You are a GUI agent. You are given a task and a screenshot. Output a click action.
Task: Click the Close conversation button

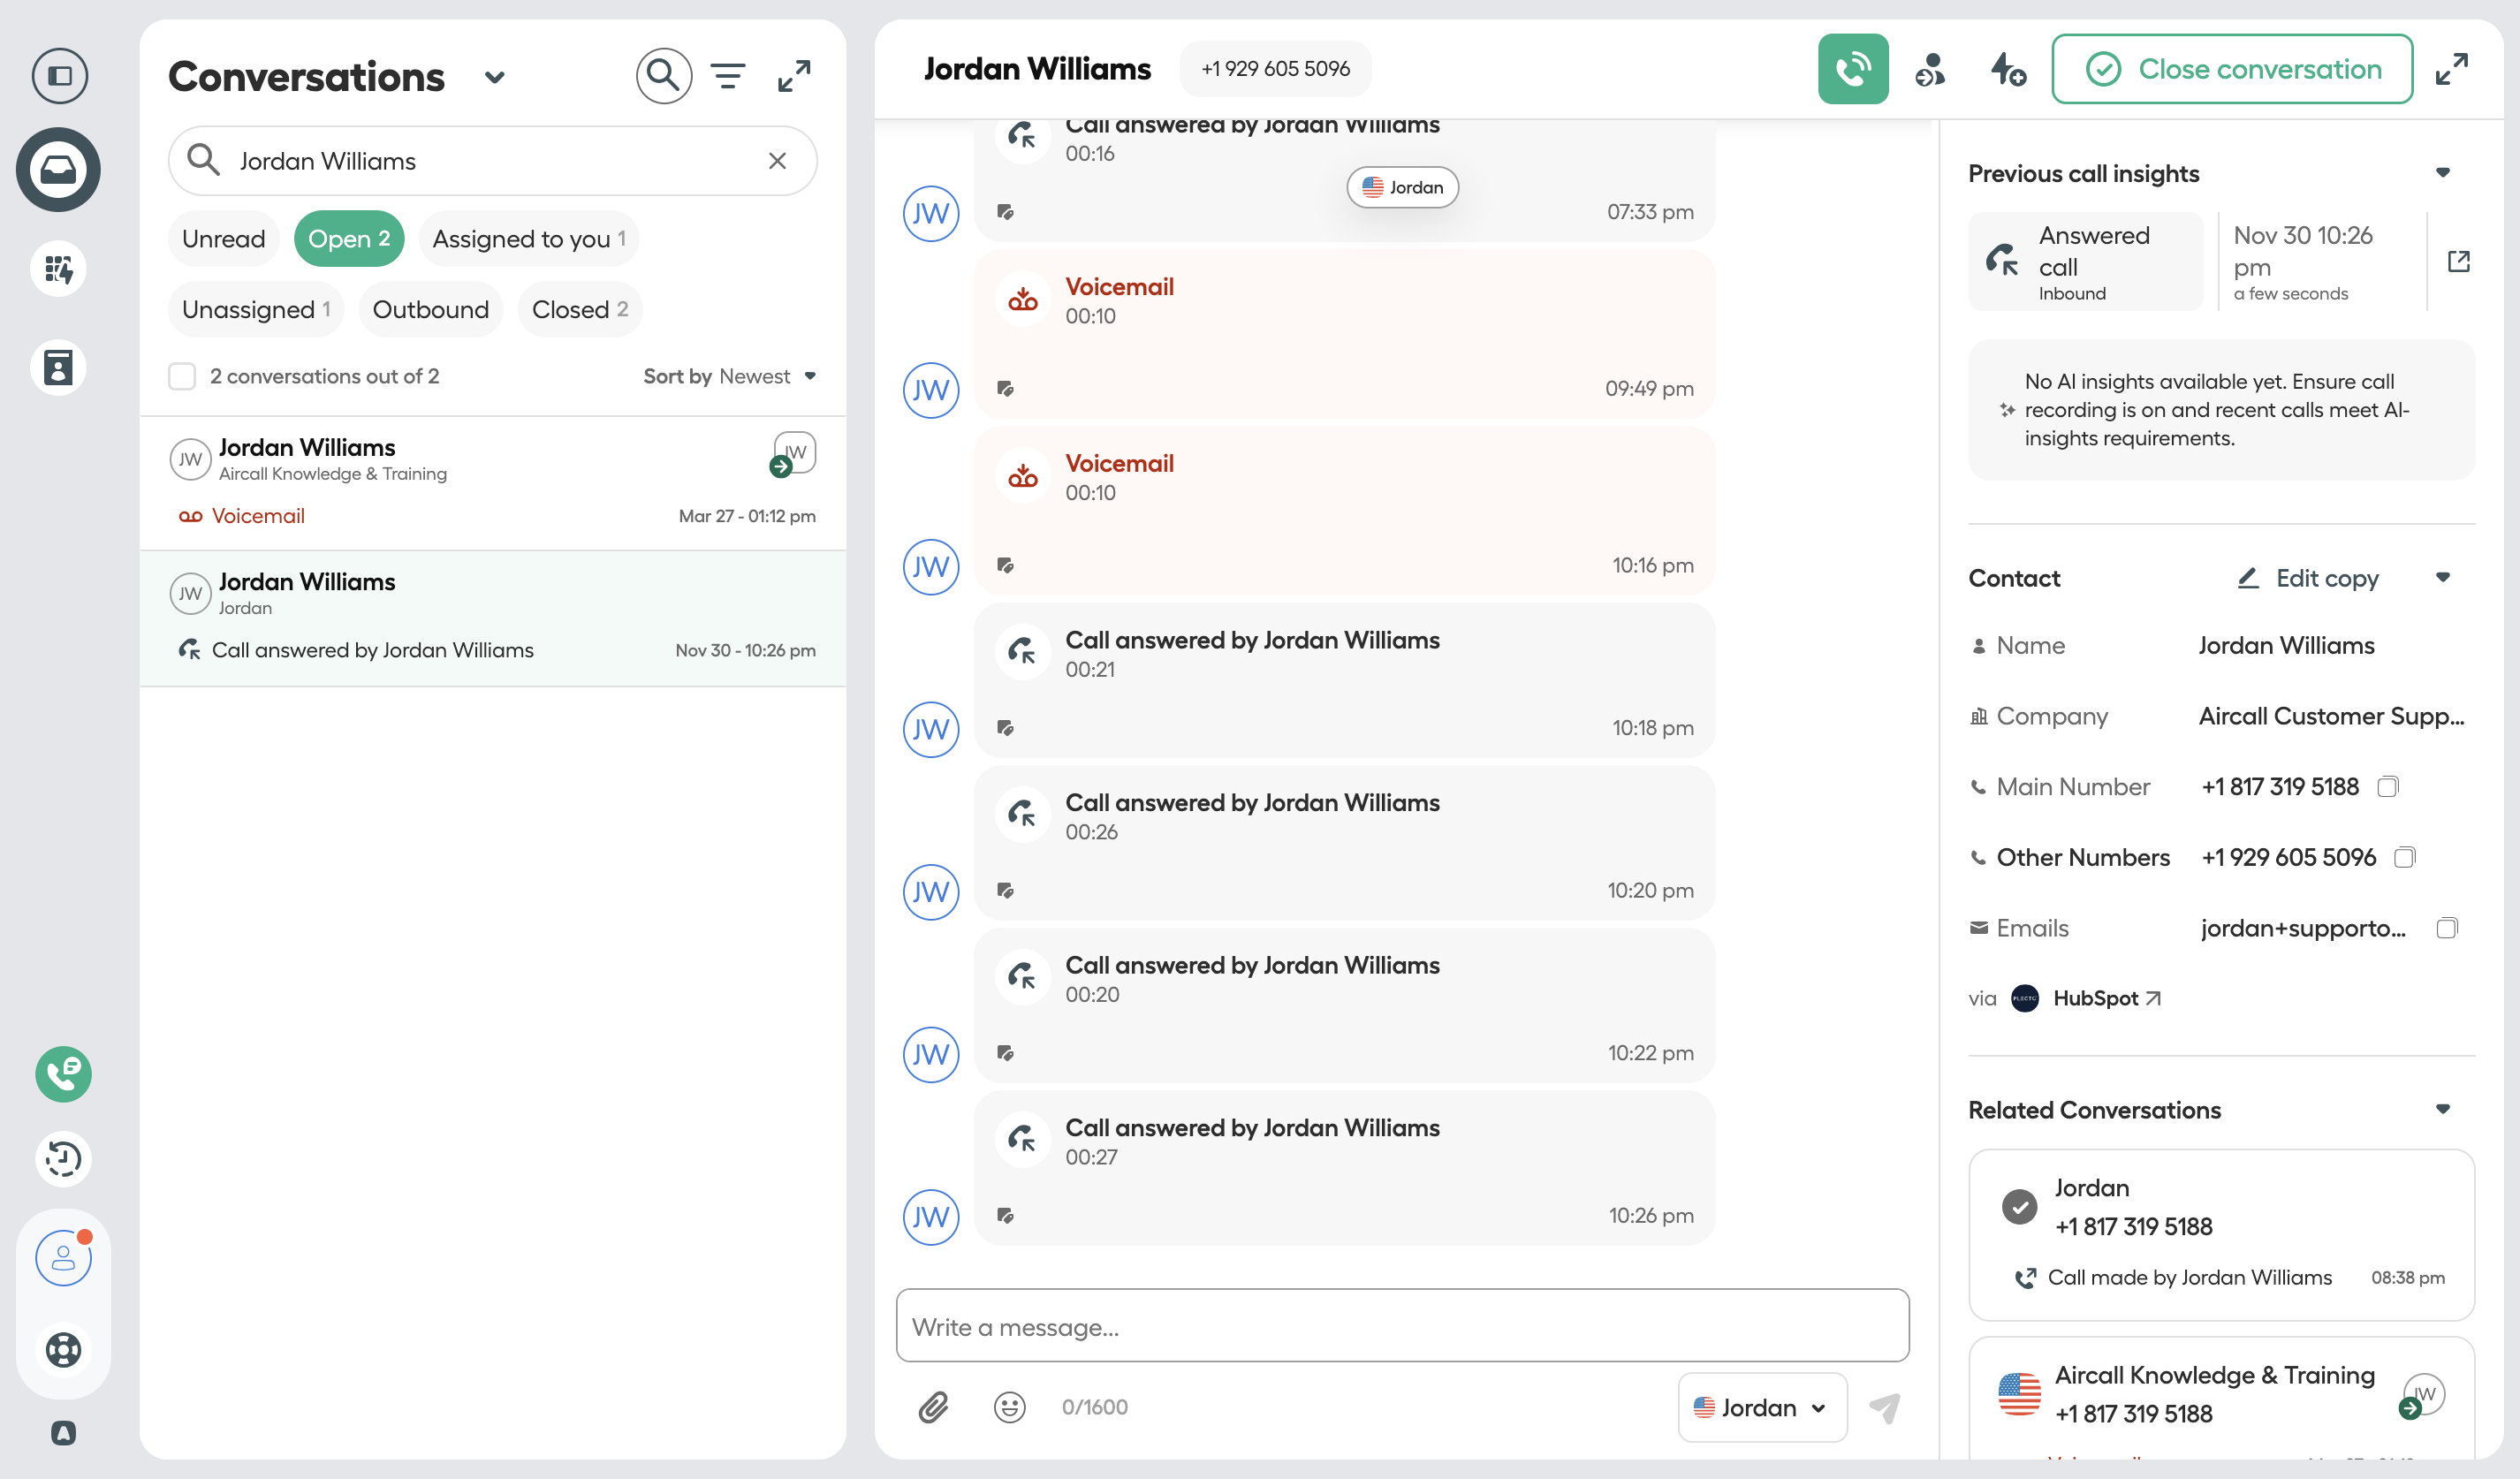(x=2233, y=69)
